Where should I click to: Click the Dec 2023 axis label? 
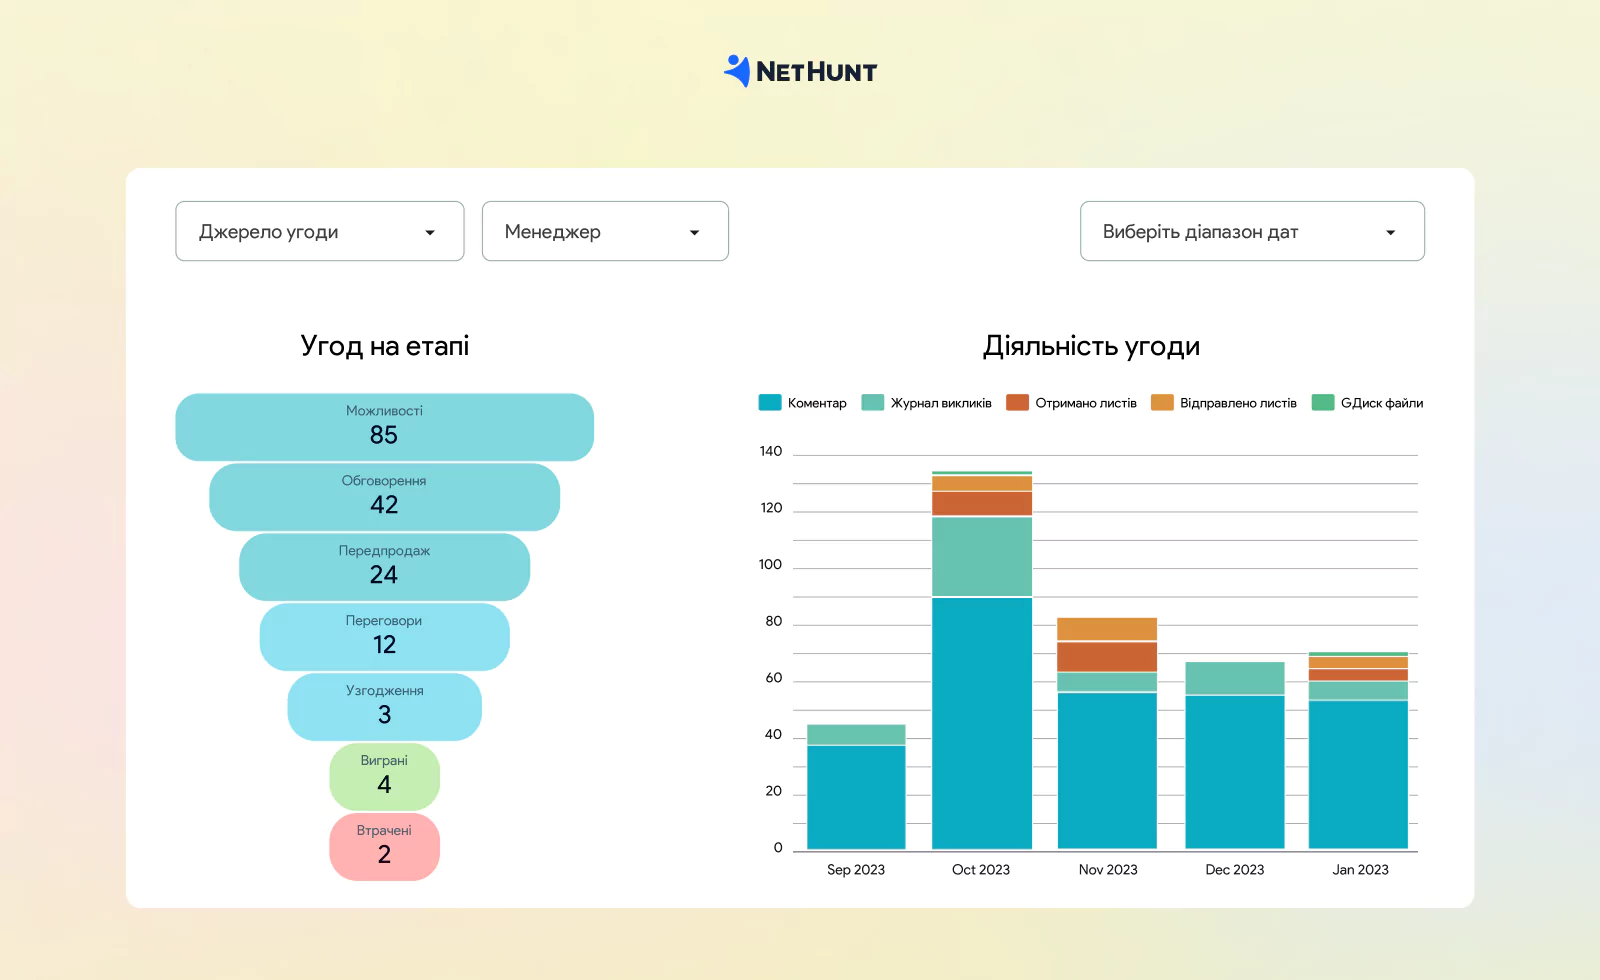coord(1235,870)
